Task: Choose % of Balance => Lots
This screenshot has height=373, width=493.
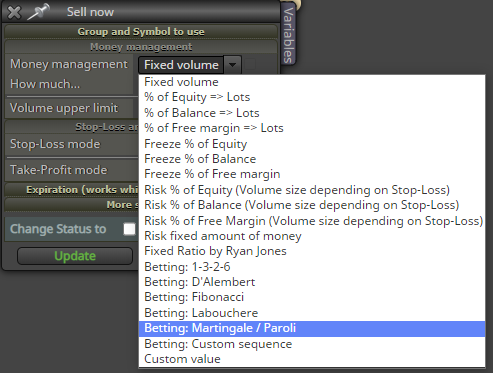Action: click(312, 113)
